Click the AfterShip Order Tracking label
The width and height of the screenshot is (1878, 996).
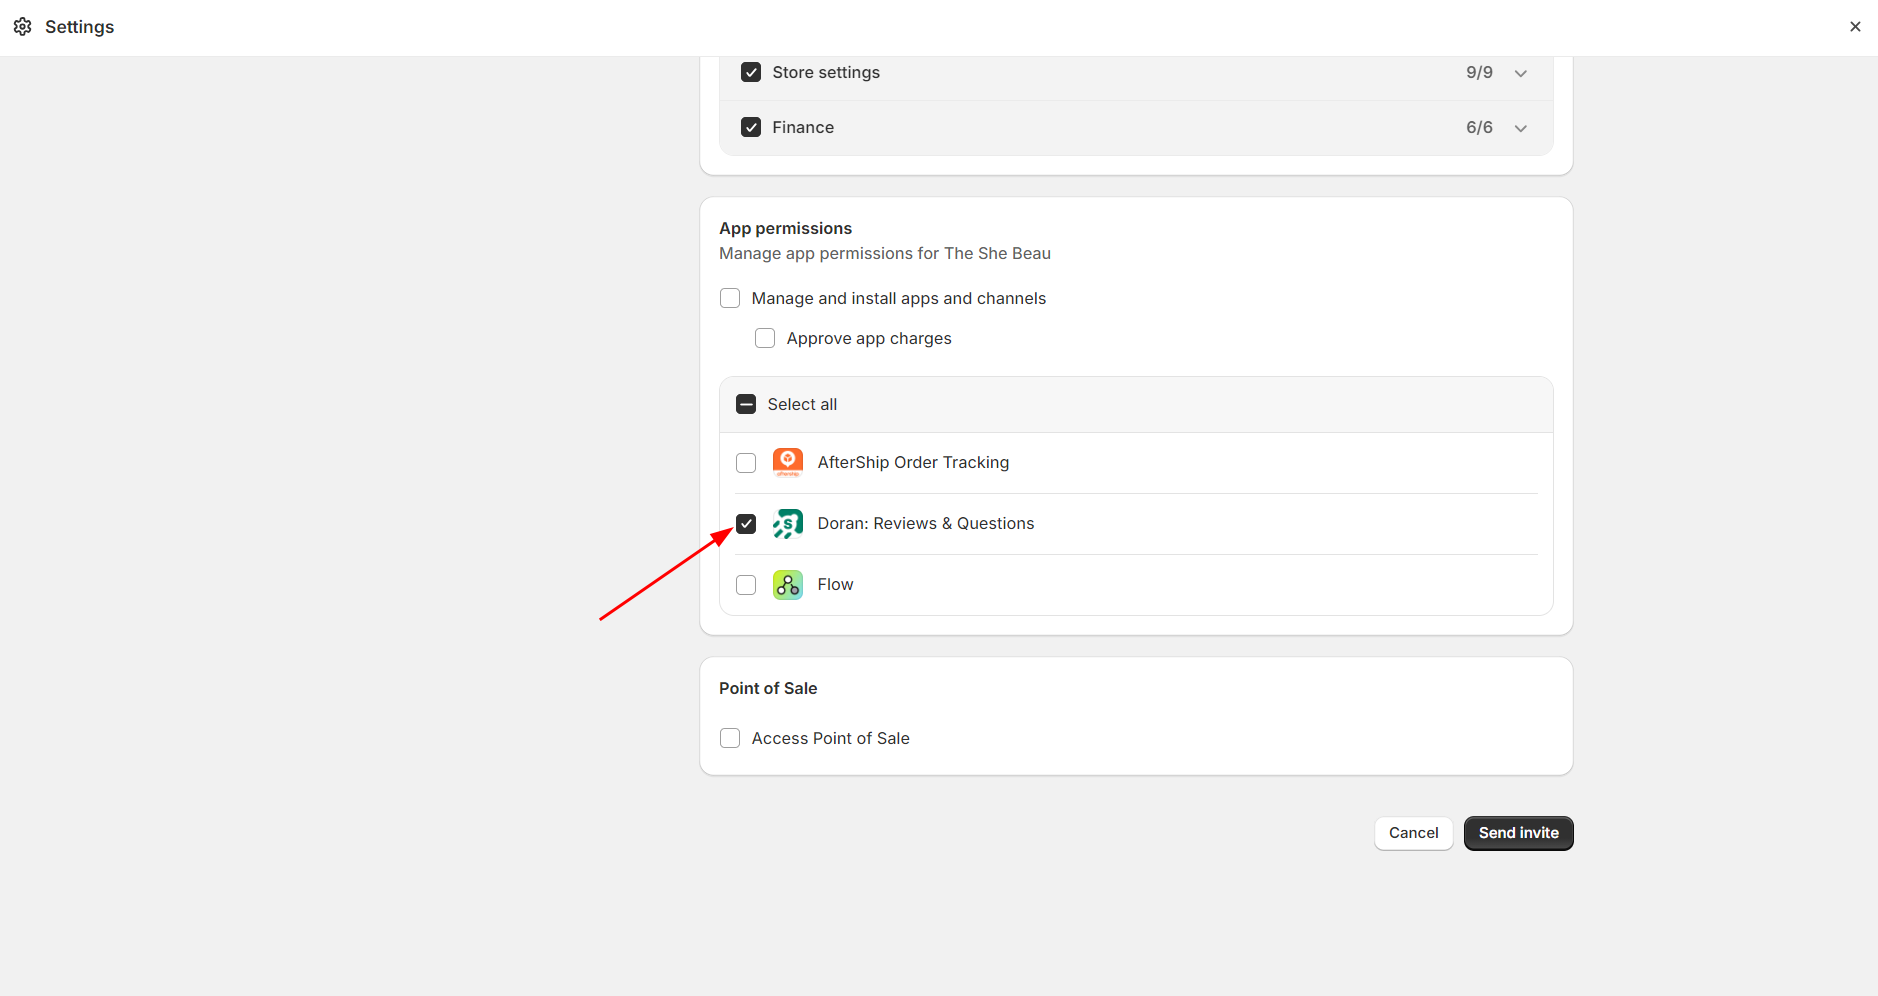pyautogui.click(x=913, y=462)
